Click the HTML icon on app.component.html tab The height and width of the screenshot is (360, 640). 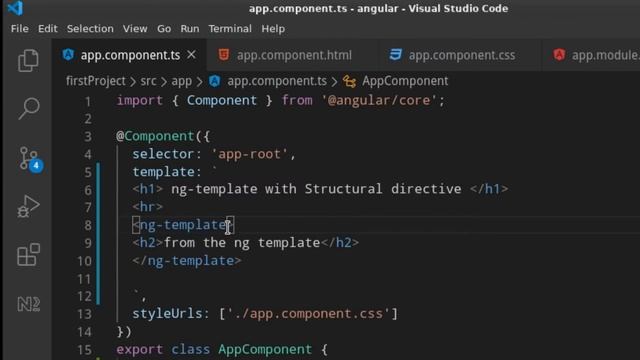(224, 54)
